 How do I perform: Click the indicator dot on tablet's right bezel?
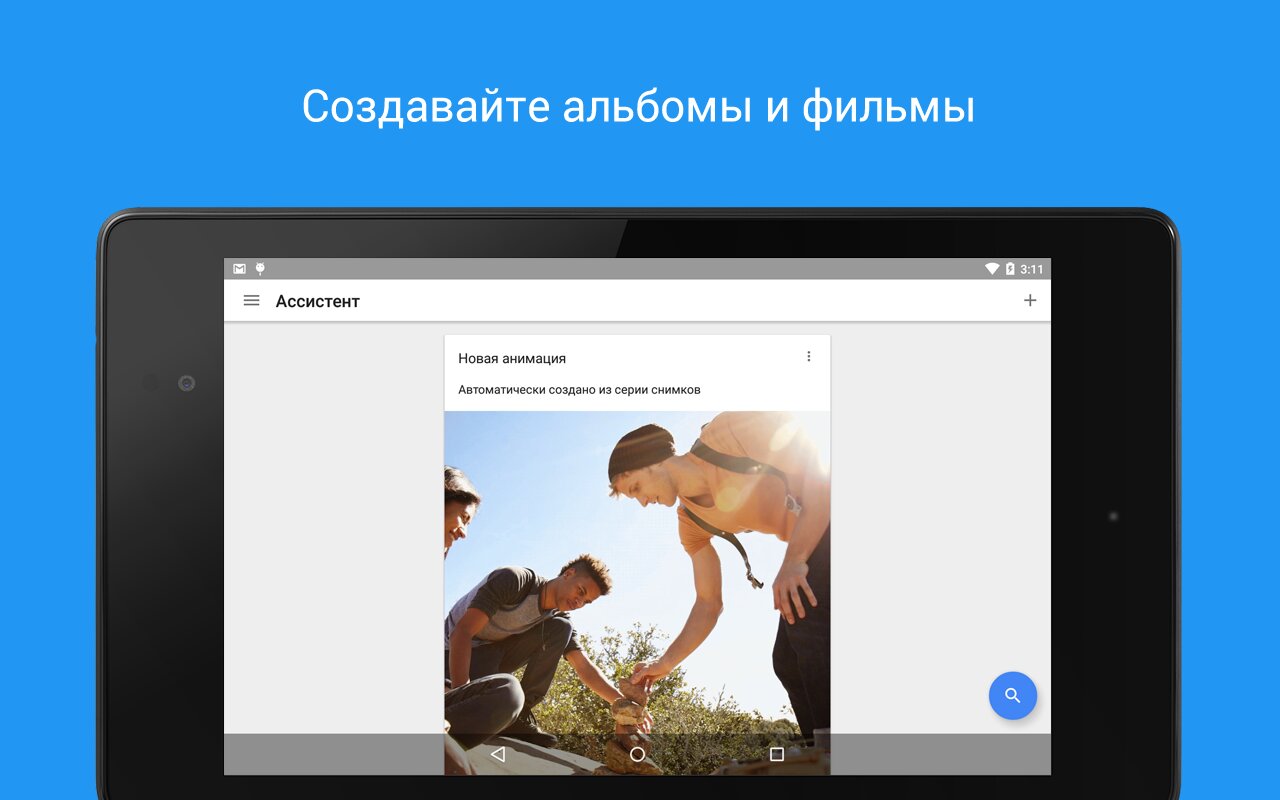pyautogui.click(x=1113, y=516)
